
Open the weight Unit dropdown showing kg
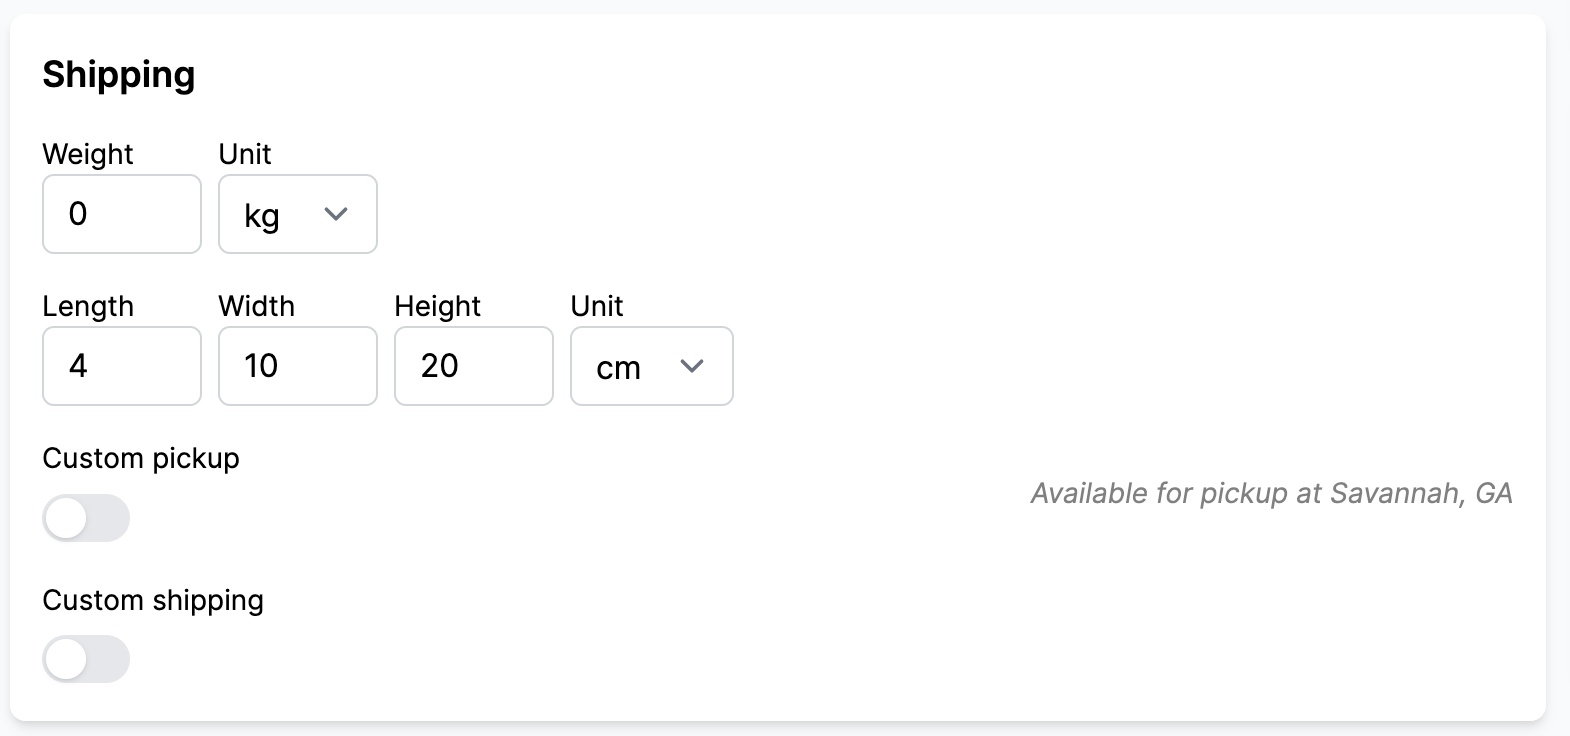(297, 214)
